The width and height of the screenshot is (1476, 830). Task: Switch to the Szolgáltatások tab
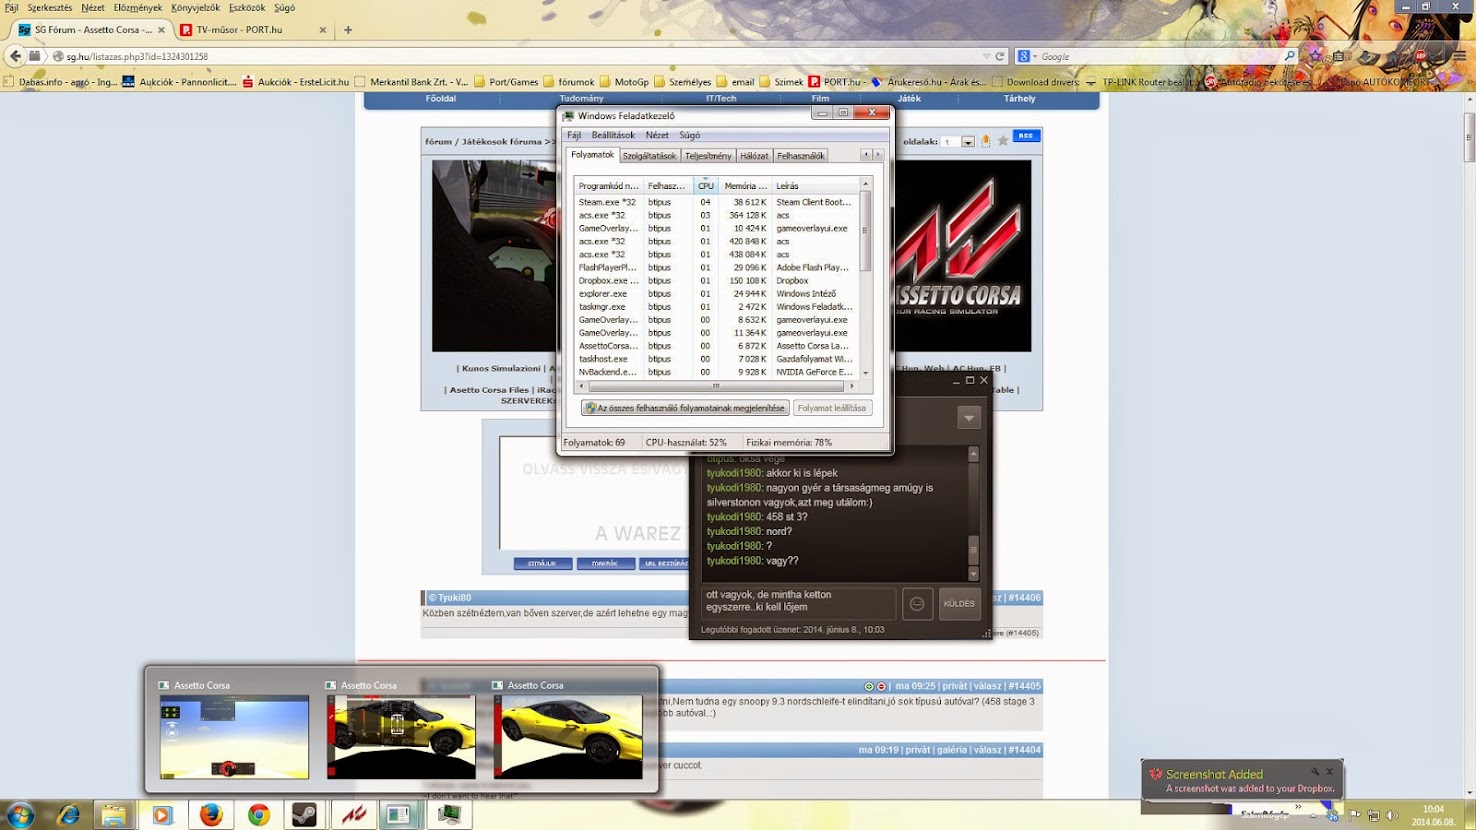[649, 156]
